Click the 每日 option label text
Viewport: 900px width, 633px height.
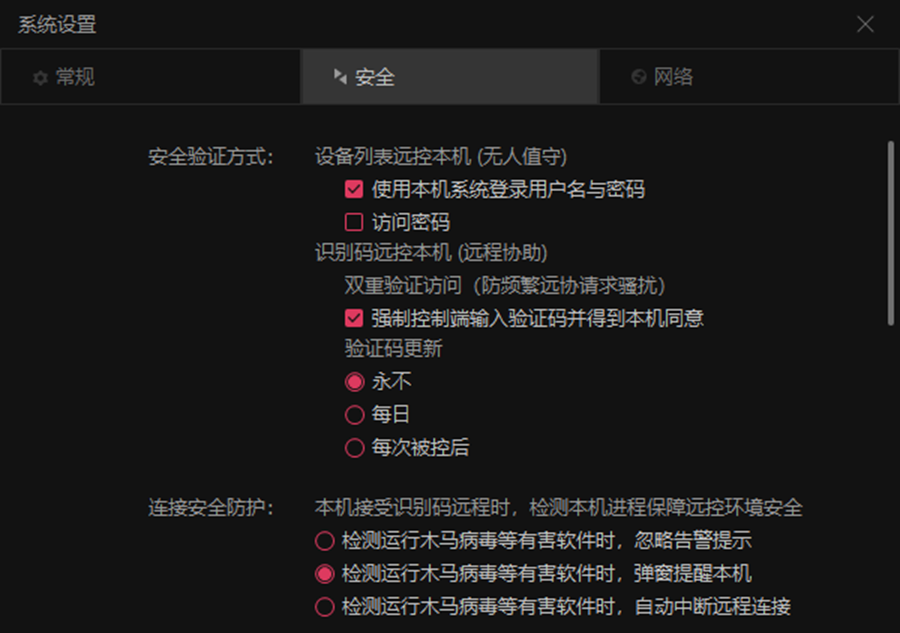390,414
